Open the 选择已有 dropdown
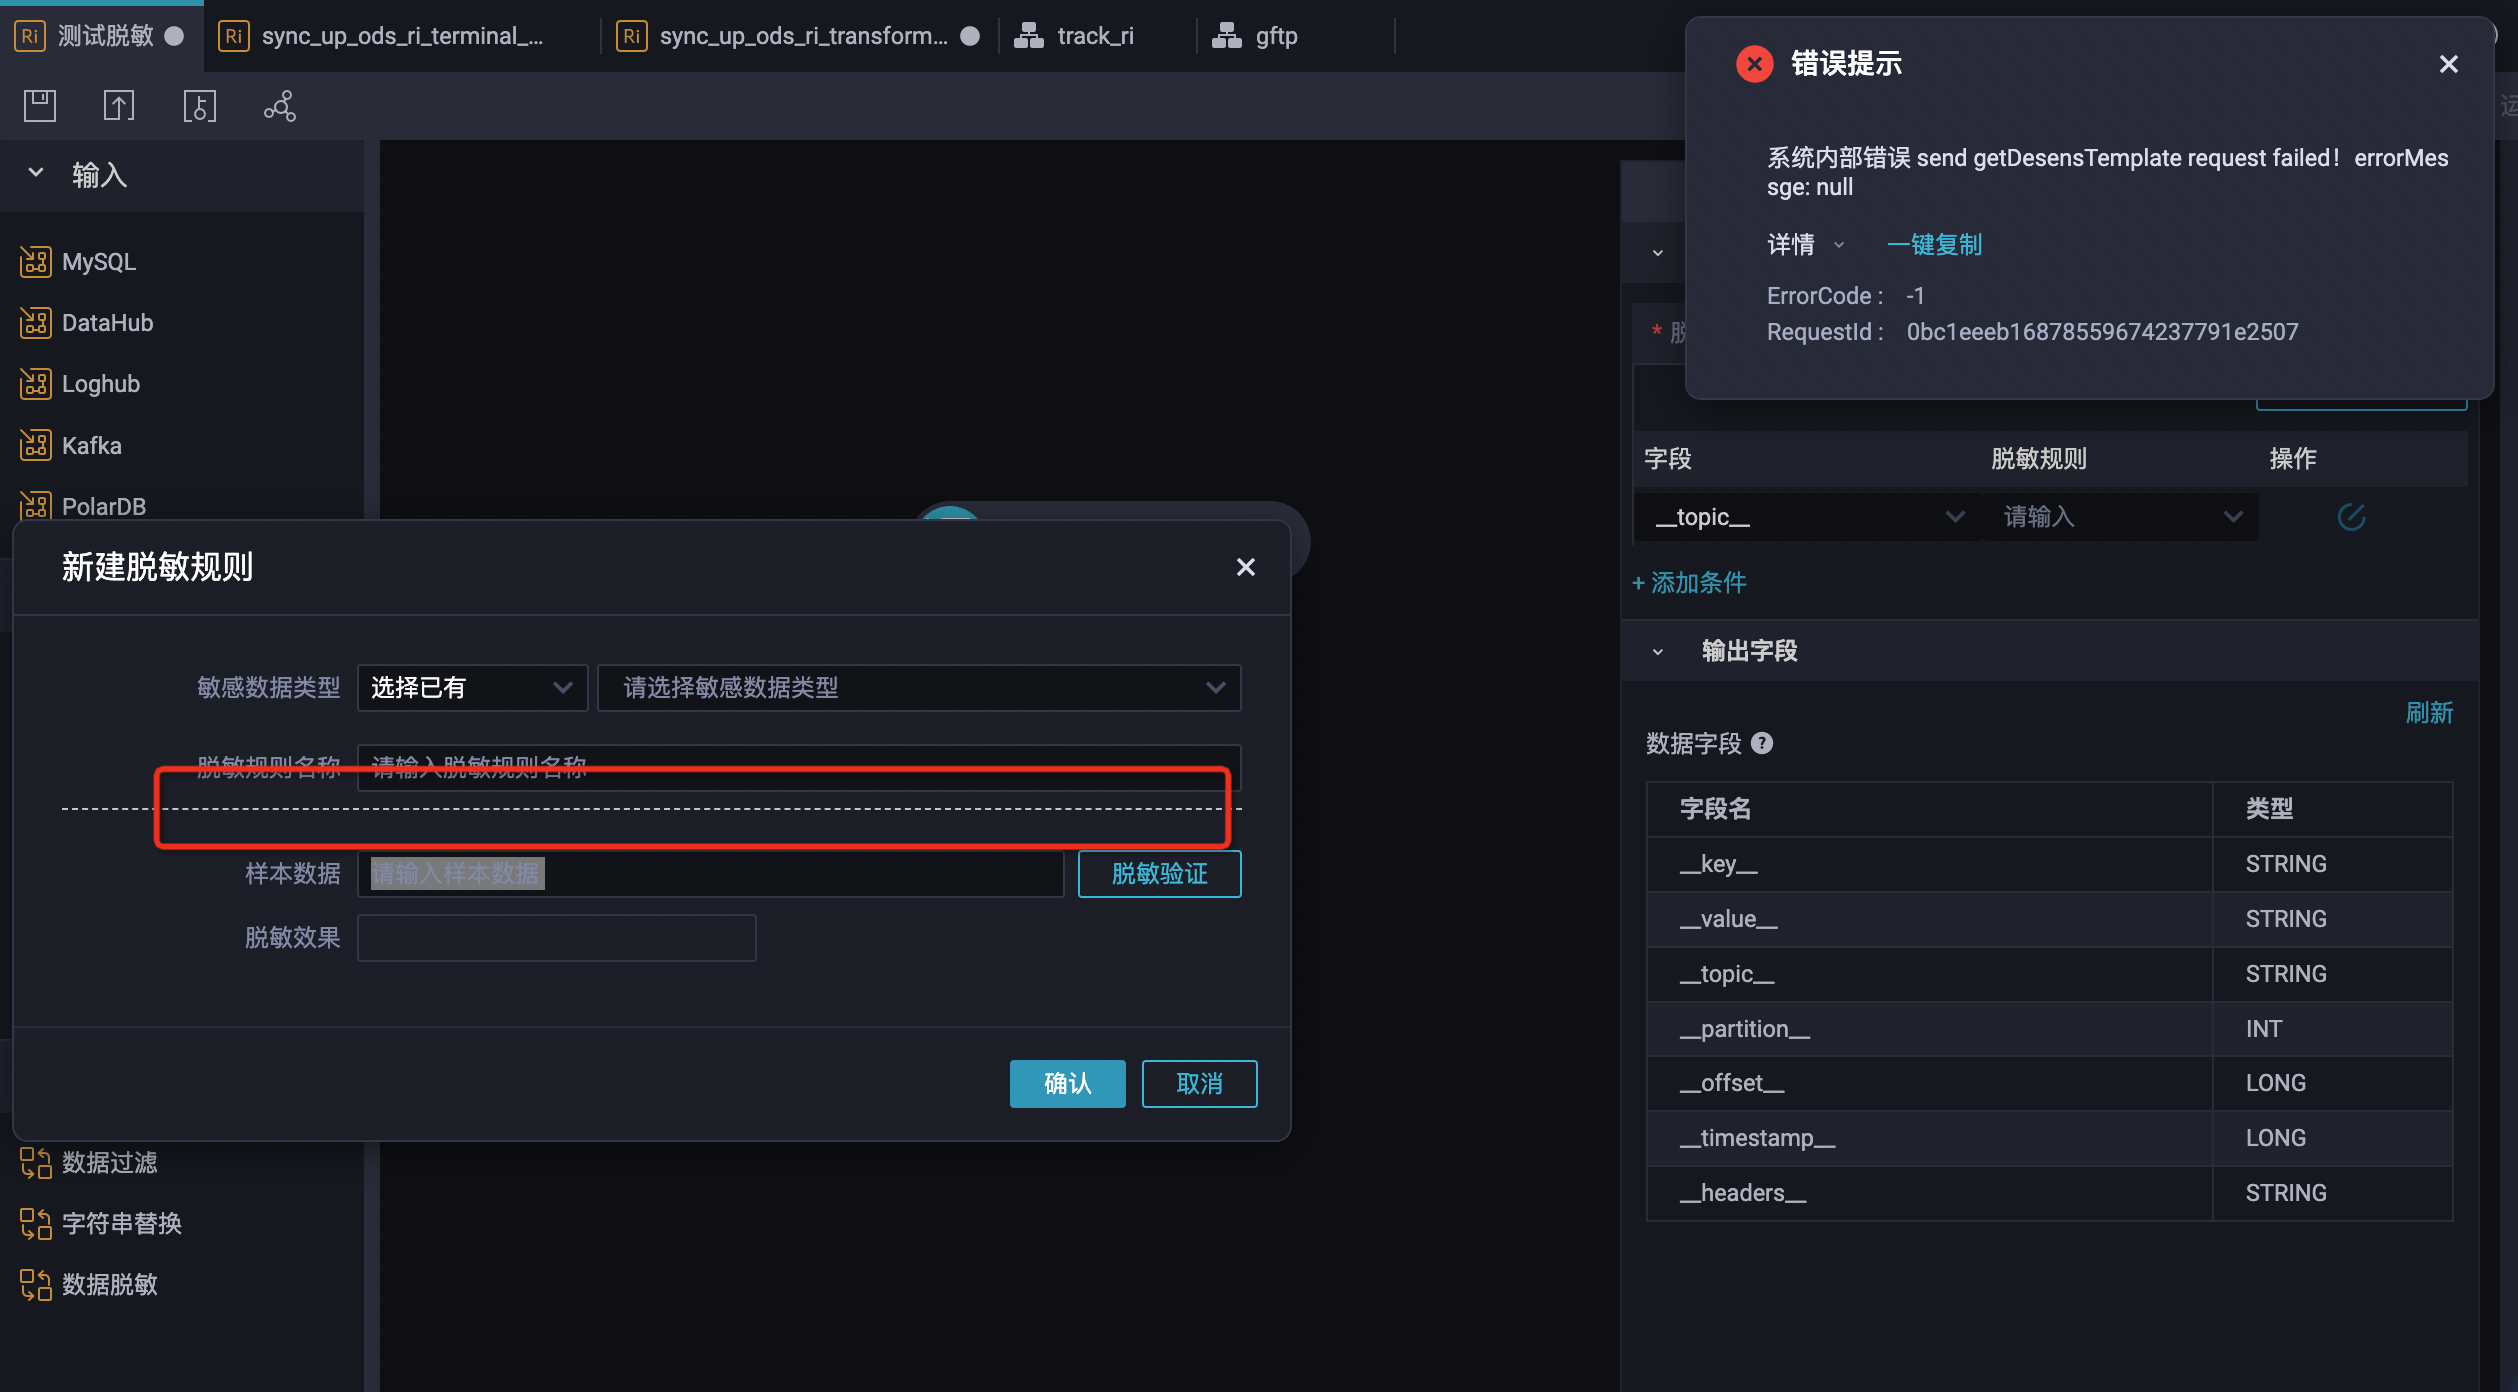 472,688
